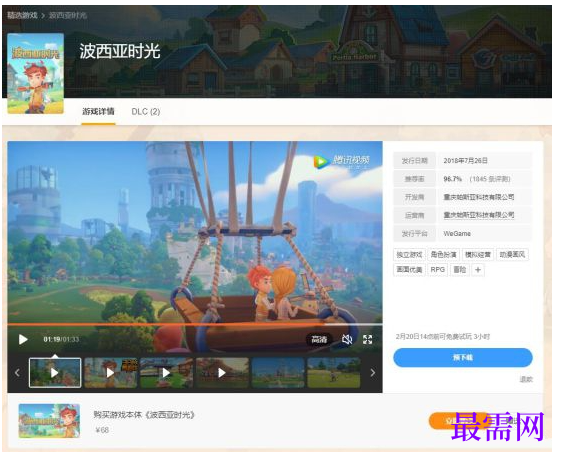Open the operator company name link

(479, 215)
